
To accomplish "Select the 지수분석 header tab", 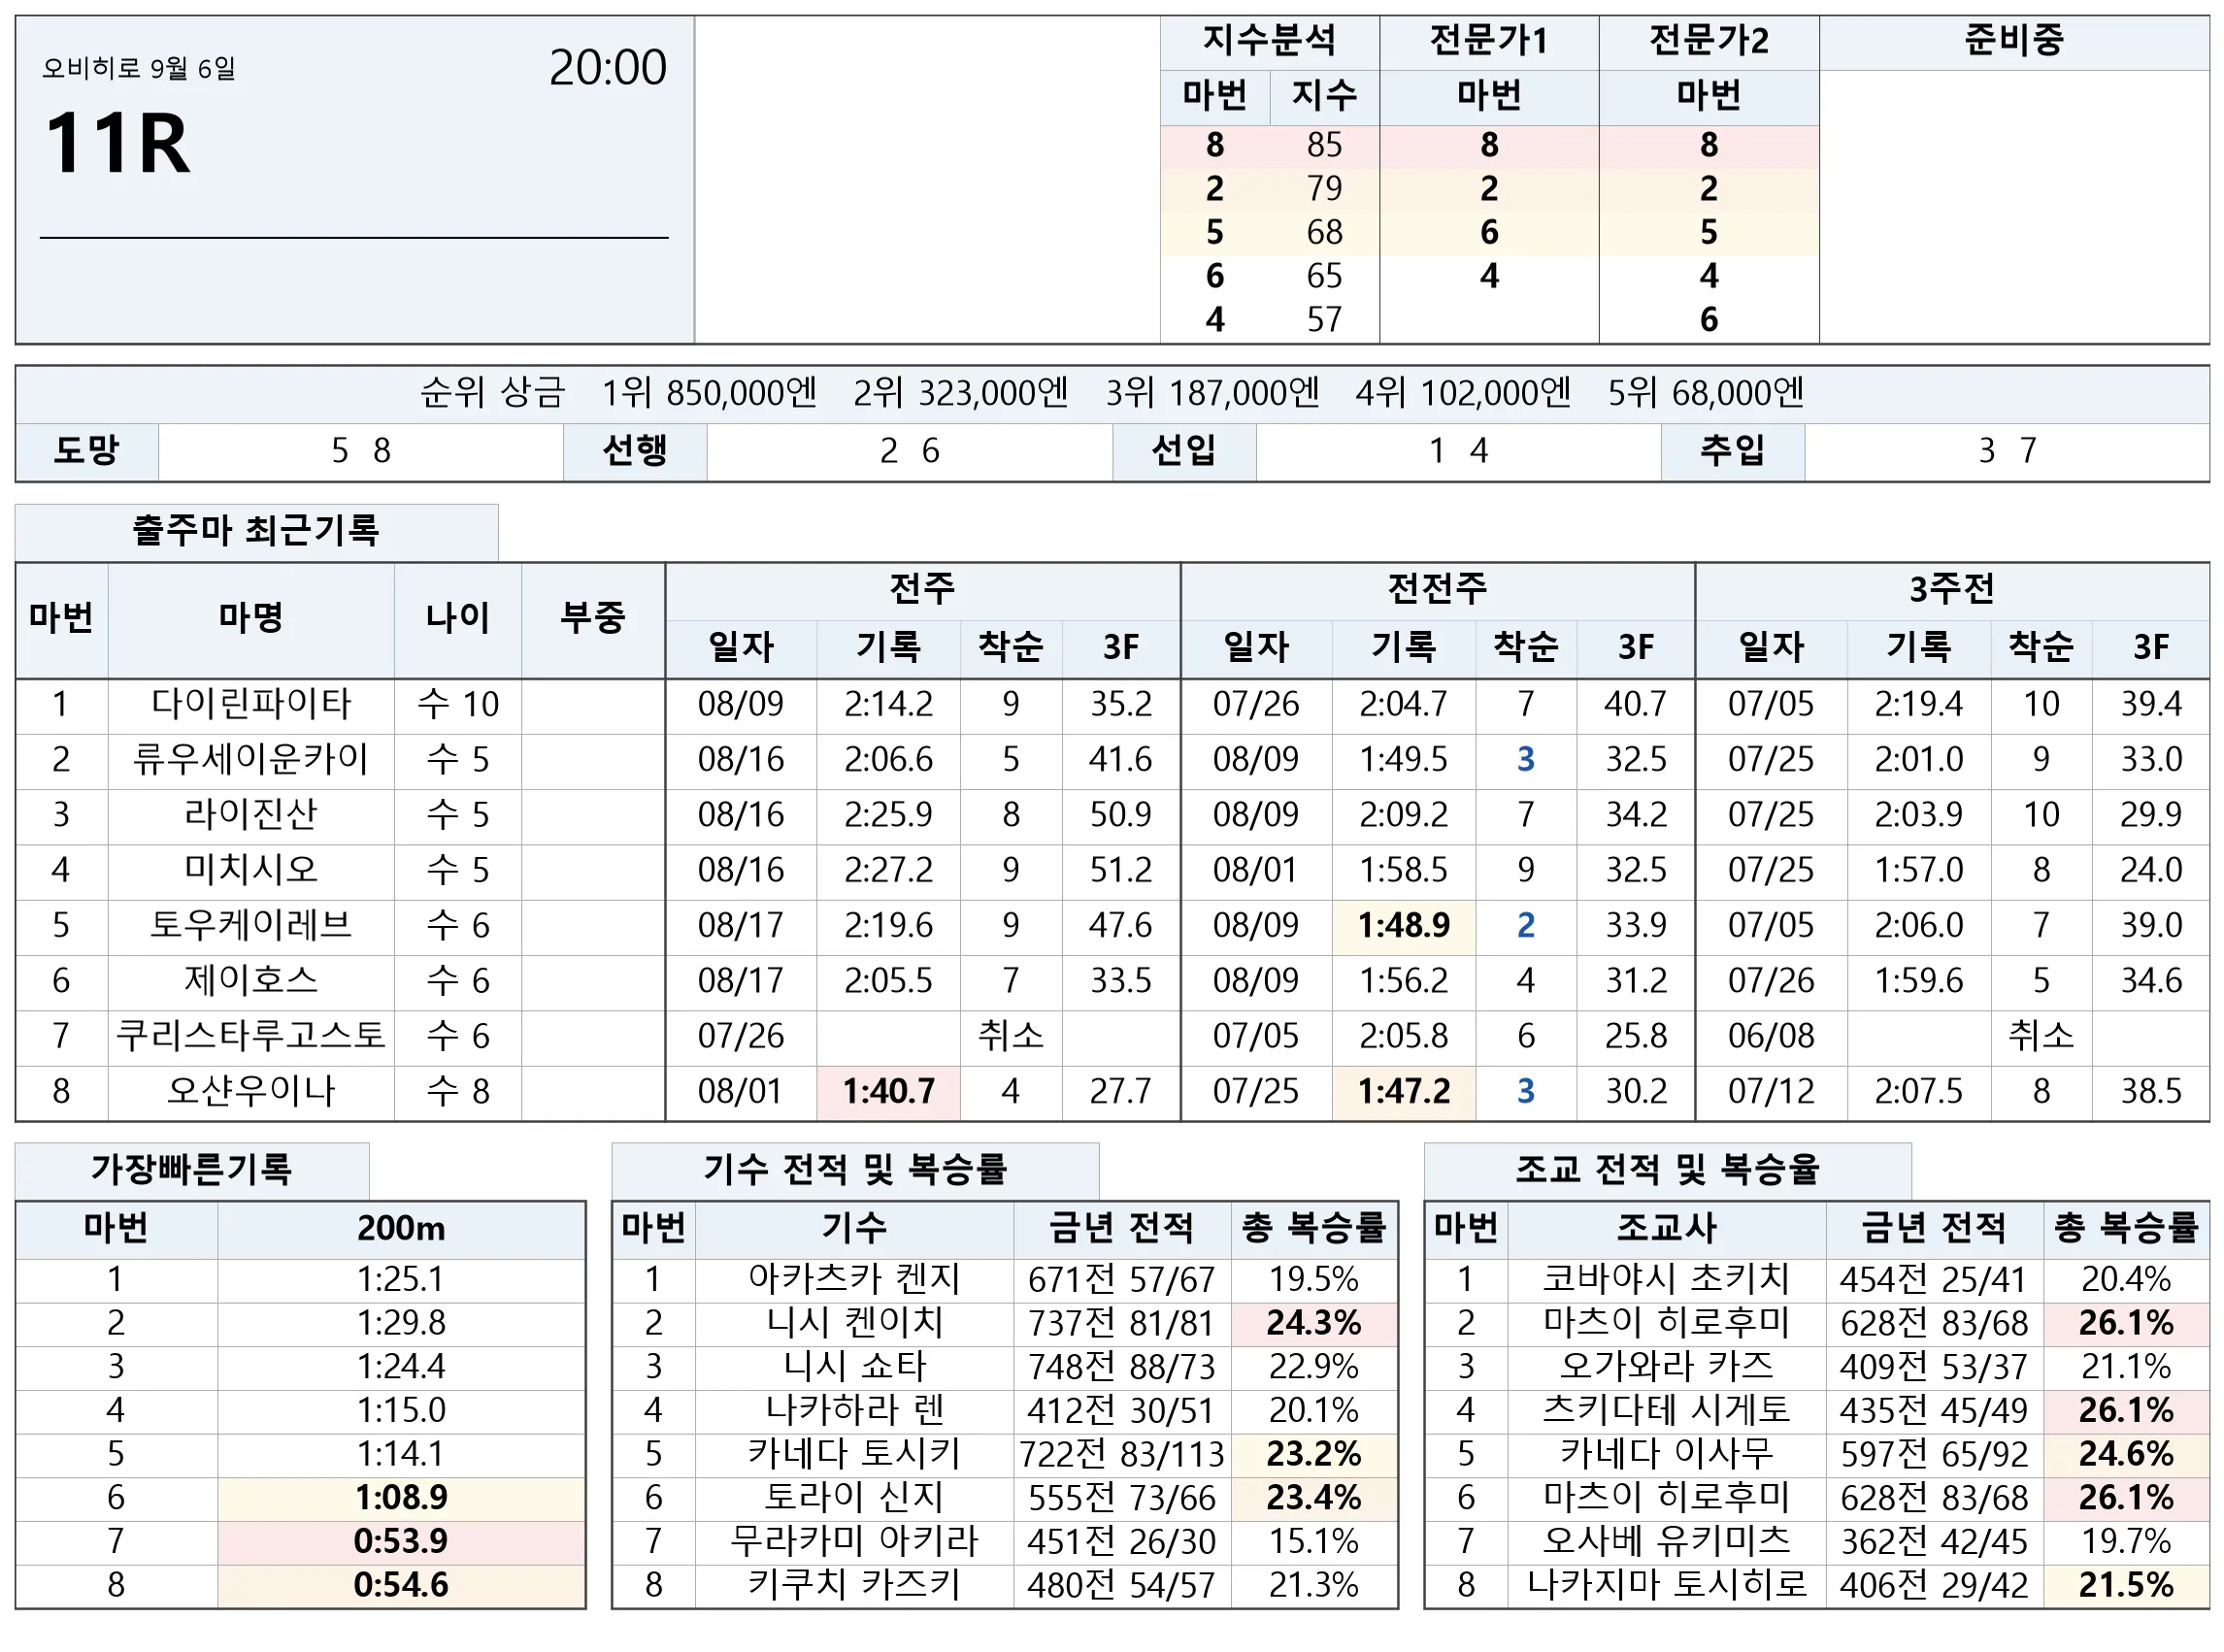I will pyautogui.click(x=1269, y=41).
